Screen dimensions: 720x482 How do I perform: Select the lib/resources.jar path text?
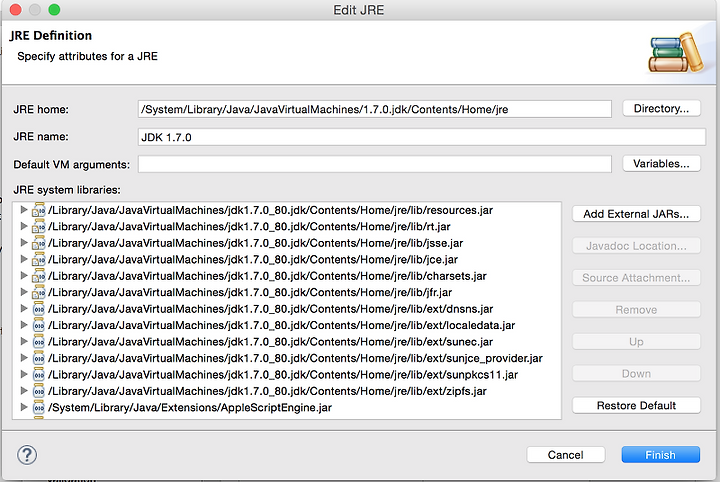pos(270,210)
